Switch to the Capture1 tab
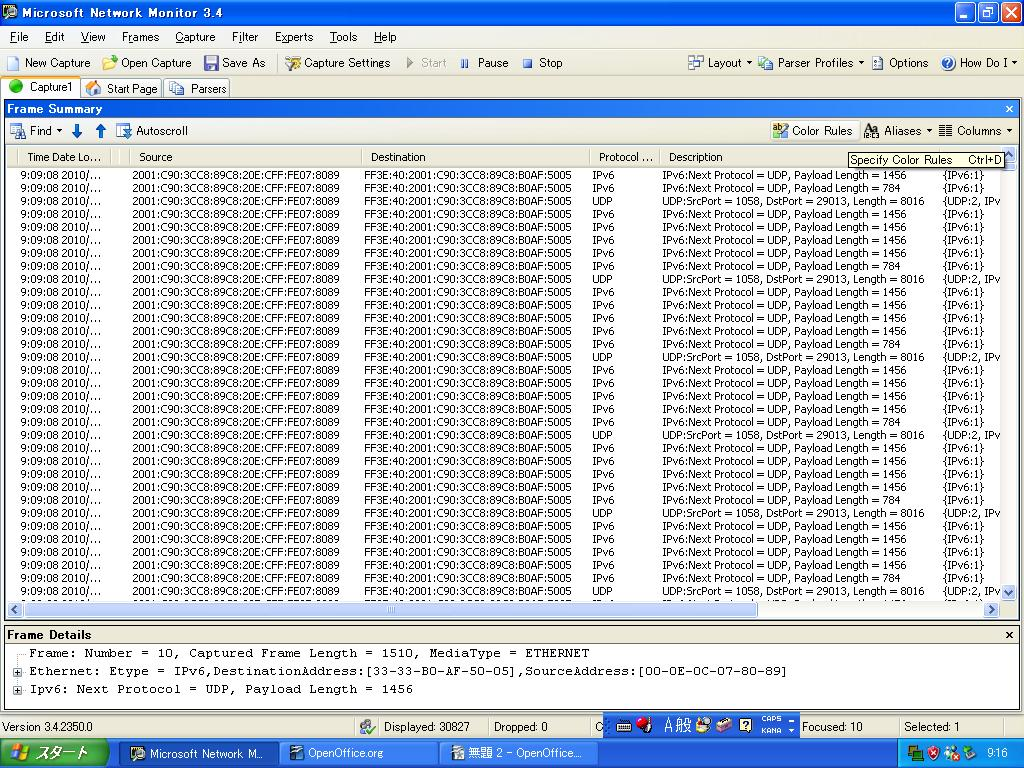 pos(40,87)
